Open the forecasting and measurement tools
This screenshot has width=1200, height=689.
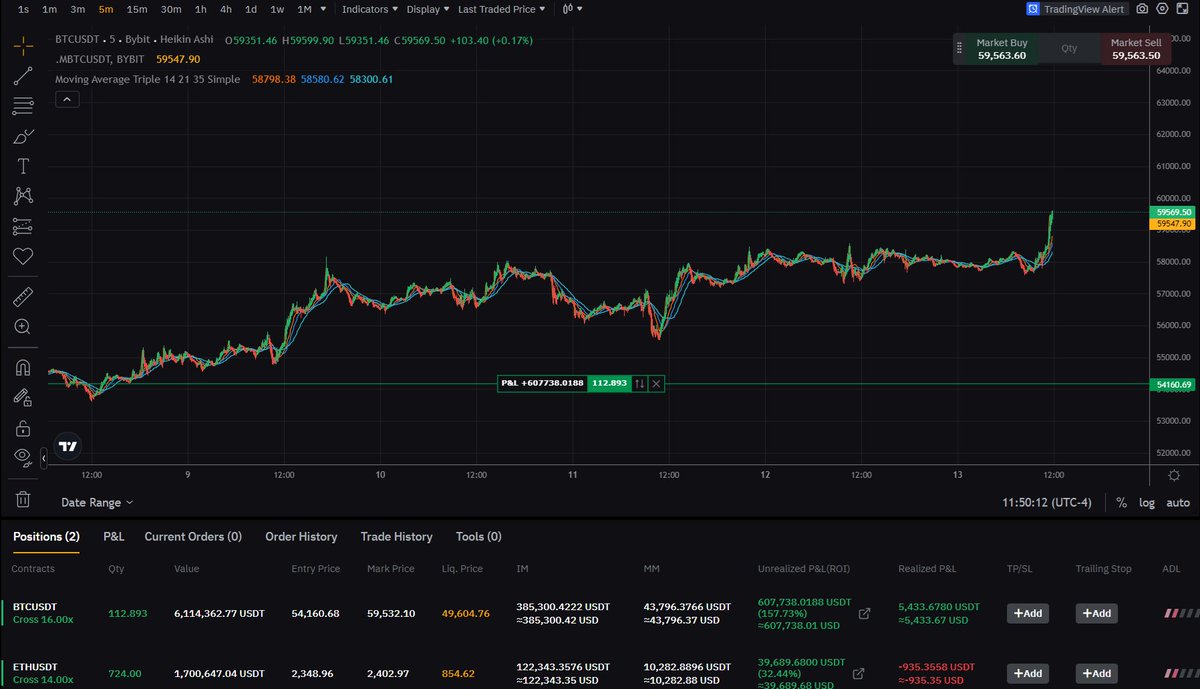(x=23, y=226)
